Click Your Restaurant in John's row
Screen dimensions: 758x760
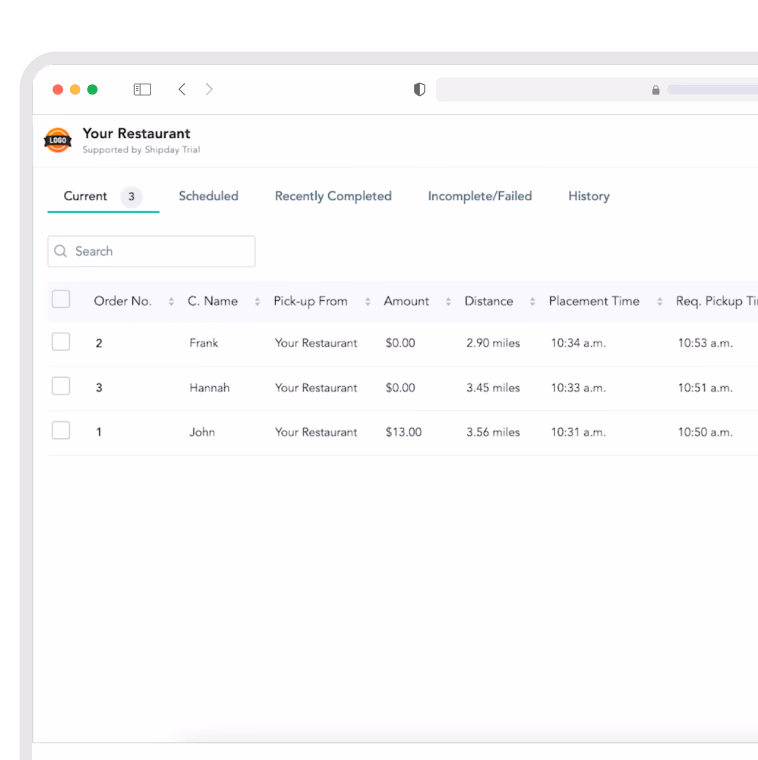pyautogui.click(x=316, y=432)
